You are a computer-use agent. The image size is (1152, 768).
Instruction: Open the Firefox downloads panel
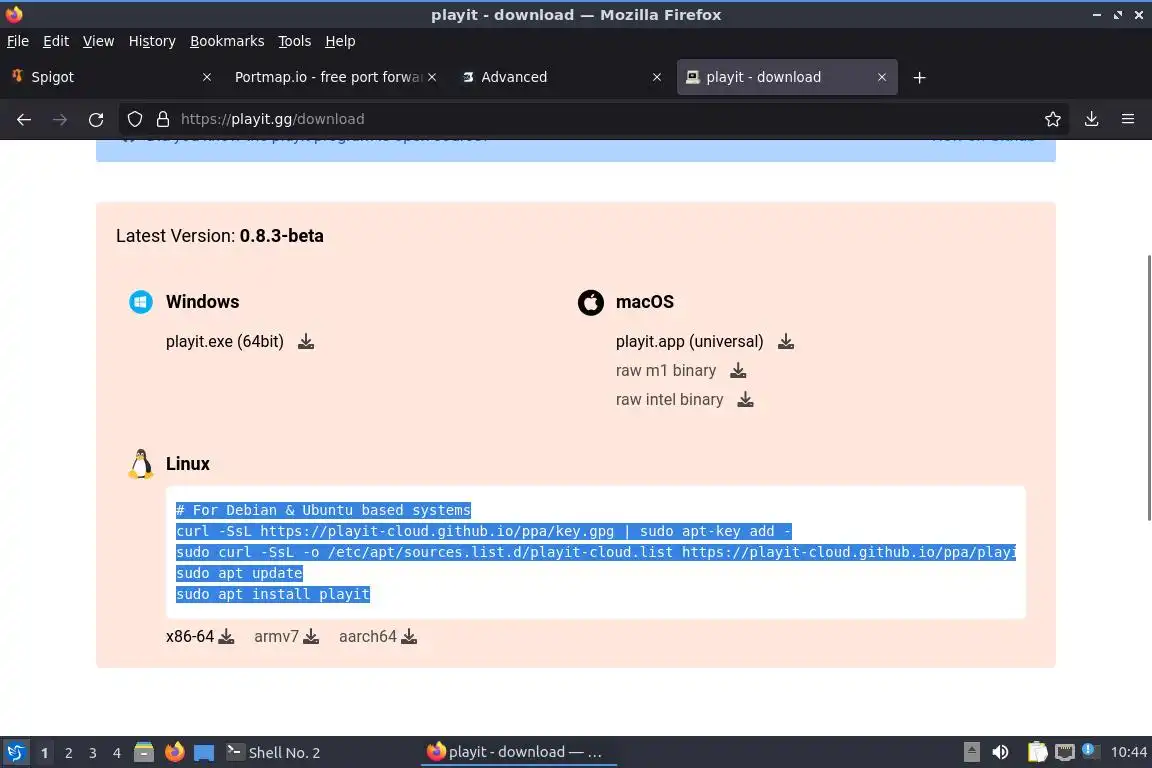pos(1091,119)
